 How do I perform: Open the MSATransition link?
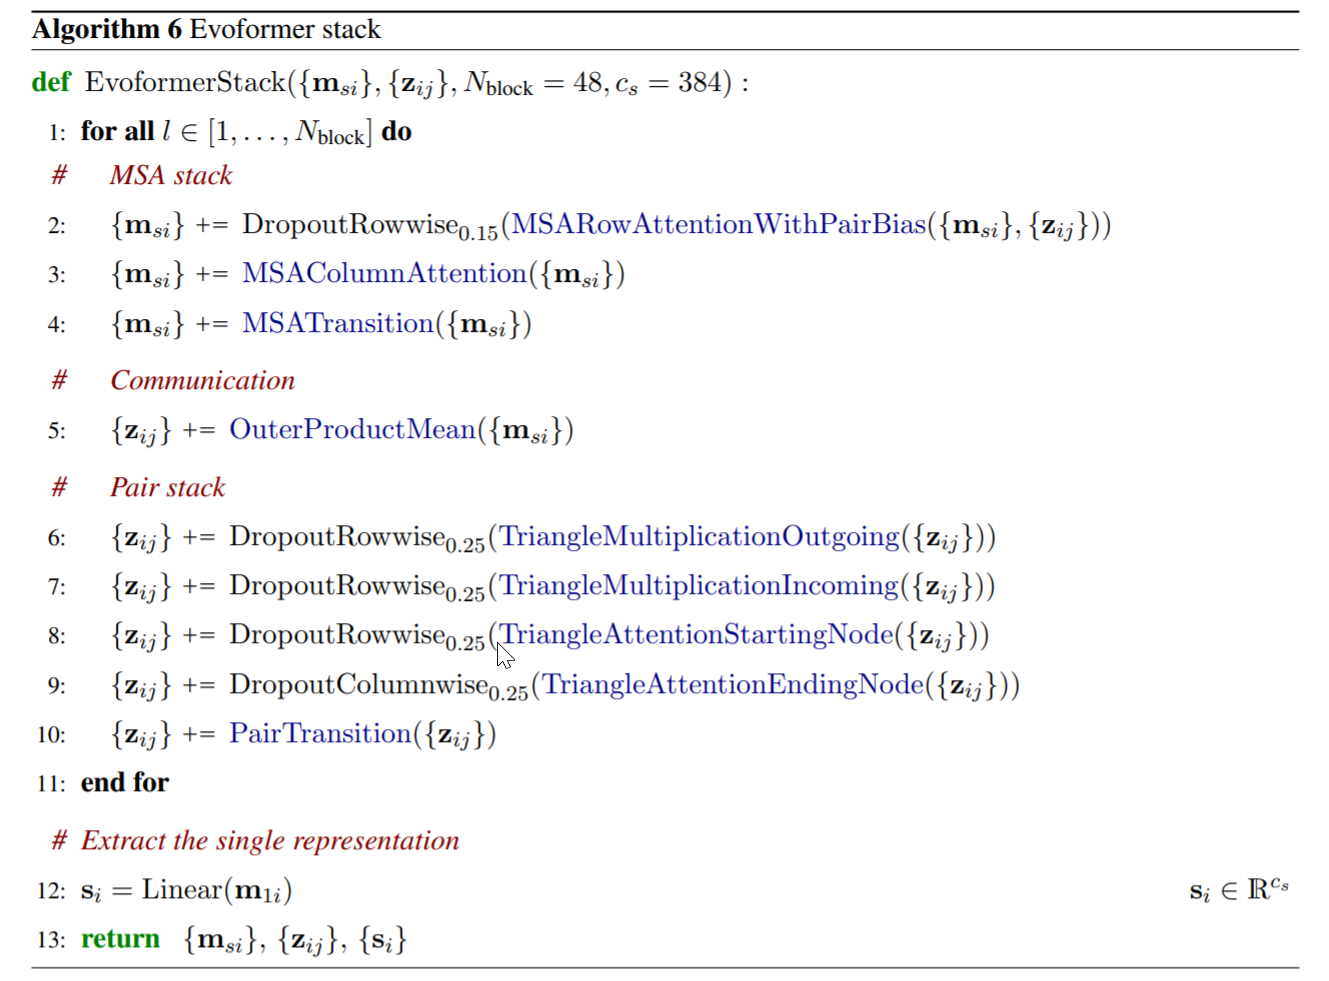pos(338,323)
